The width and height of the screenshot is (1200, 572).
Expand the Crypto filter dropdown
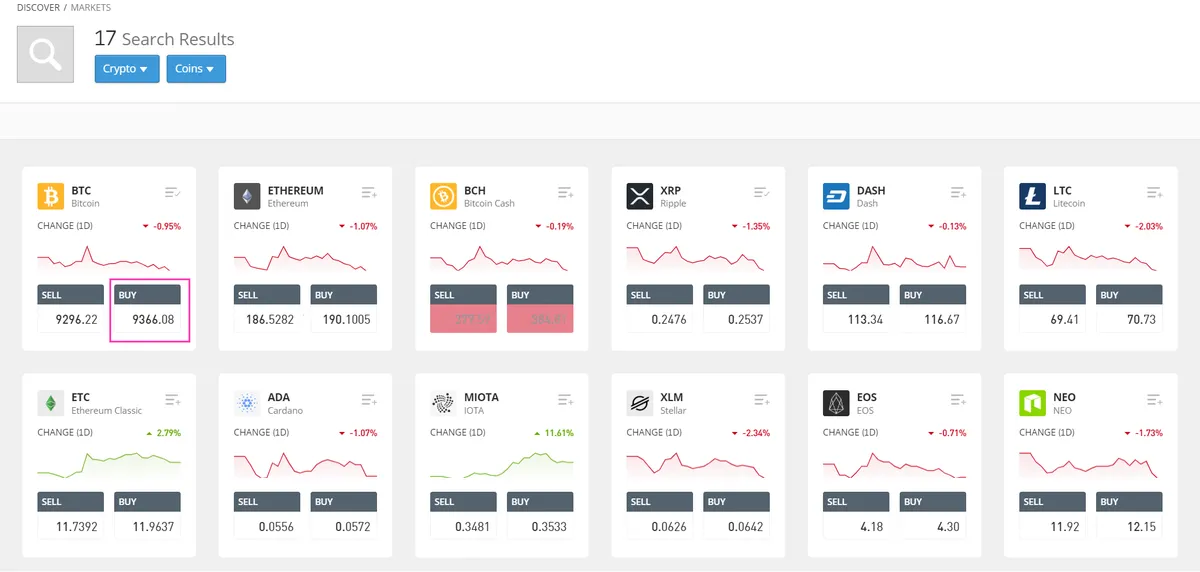(127, 69)
